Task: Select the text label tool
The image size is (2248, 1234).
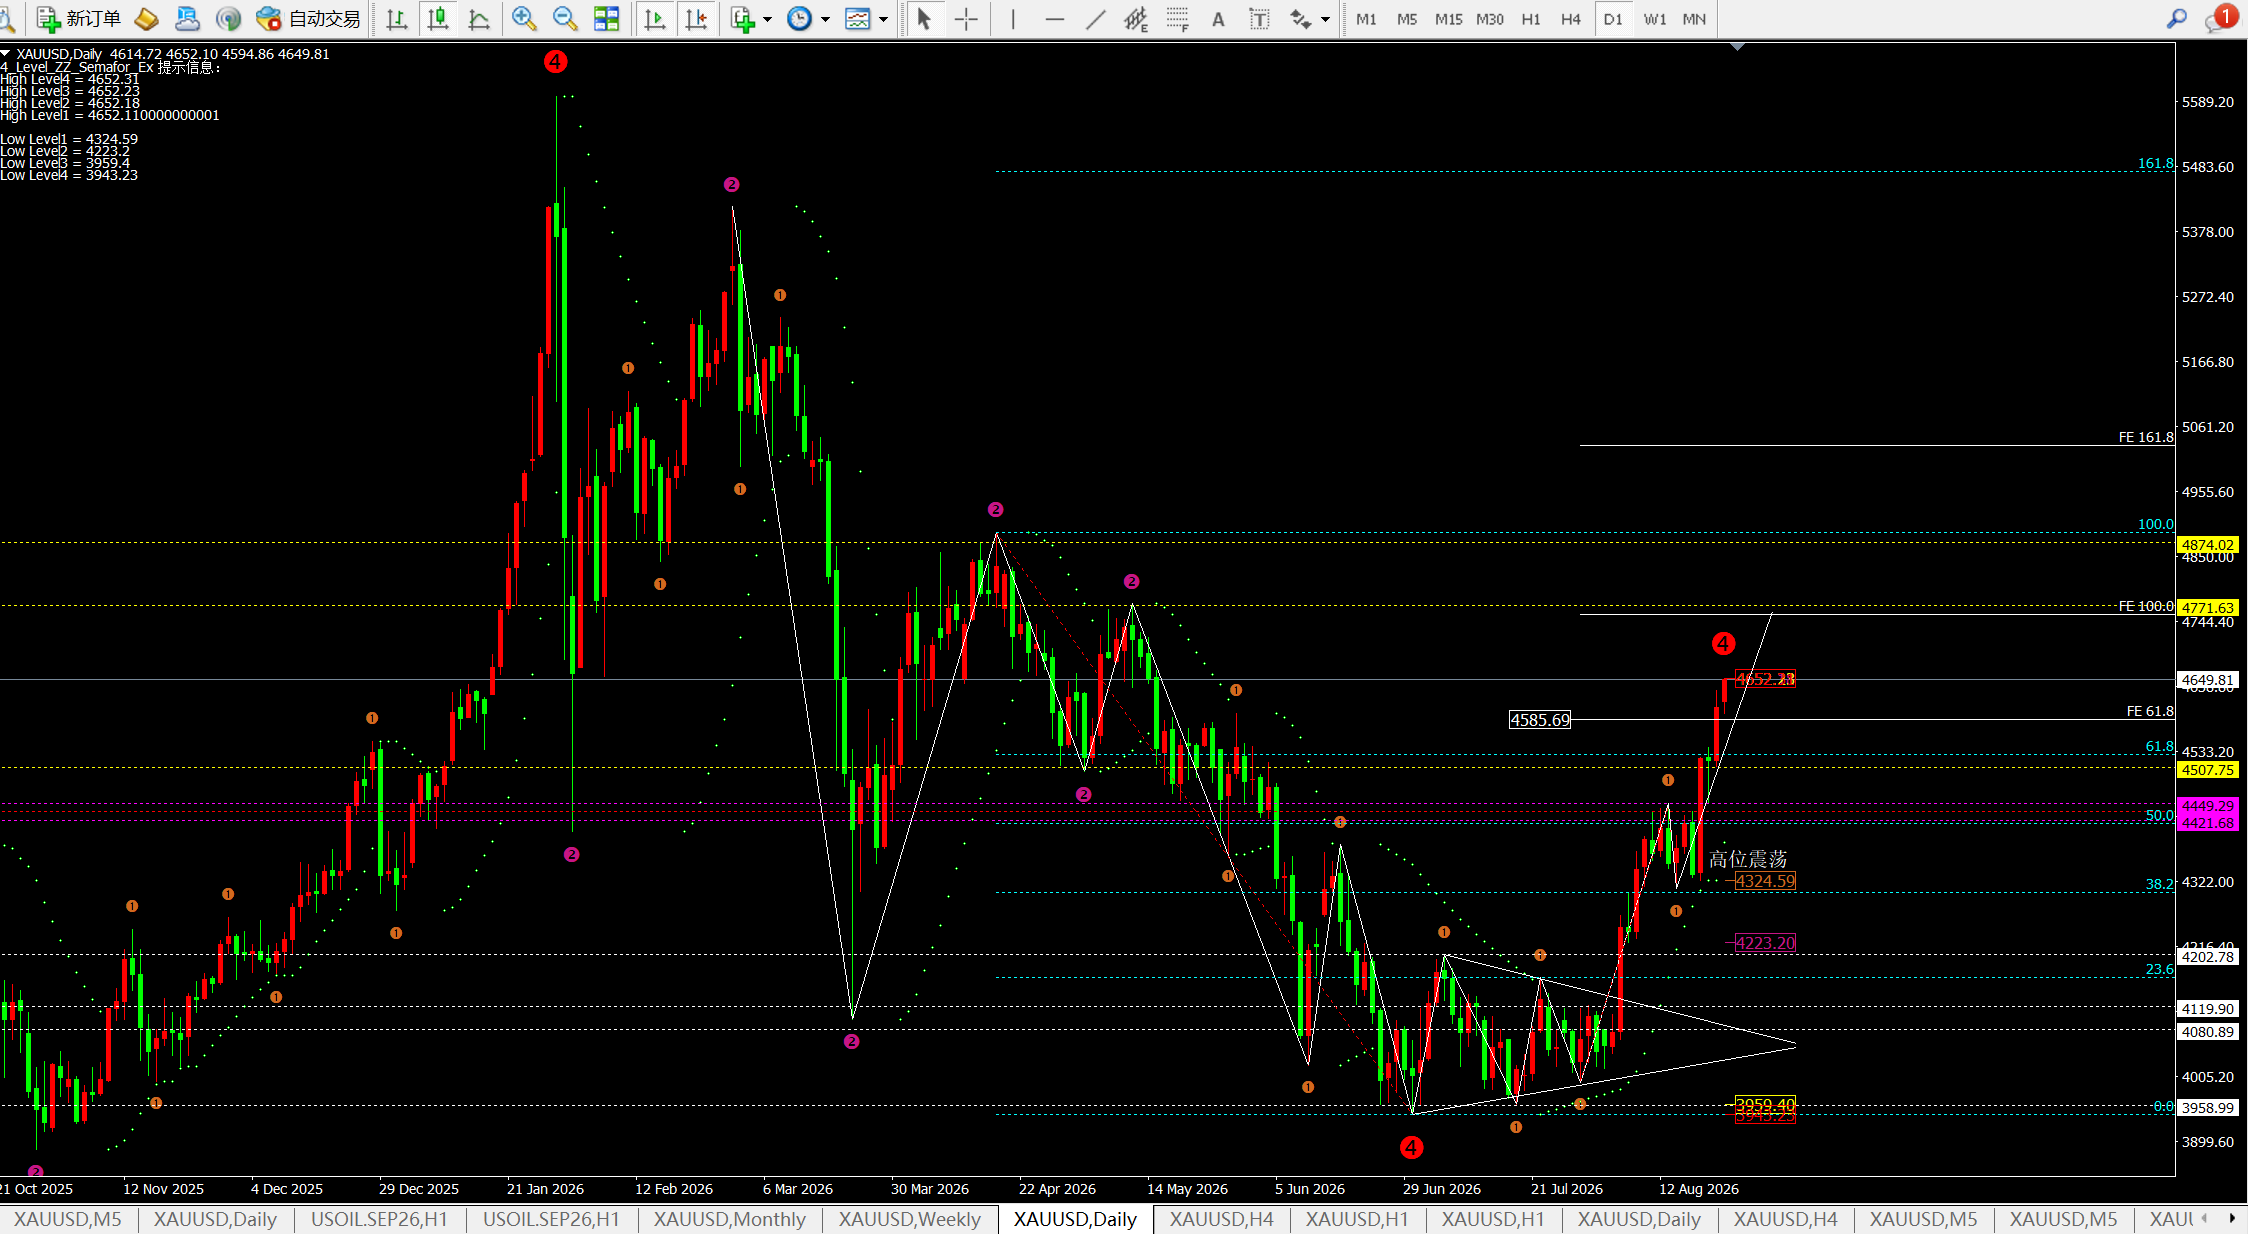Action: pos(1259,18)
